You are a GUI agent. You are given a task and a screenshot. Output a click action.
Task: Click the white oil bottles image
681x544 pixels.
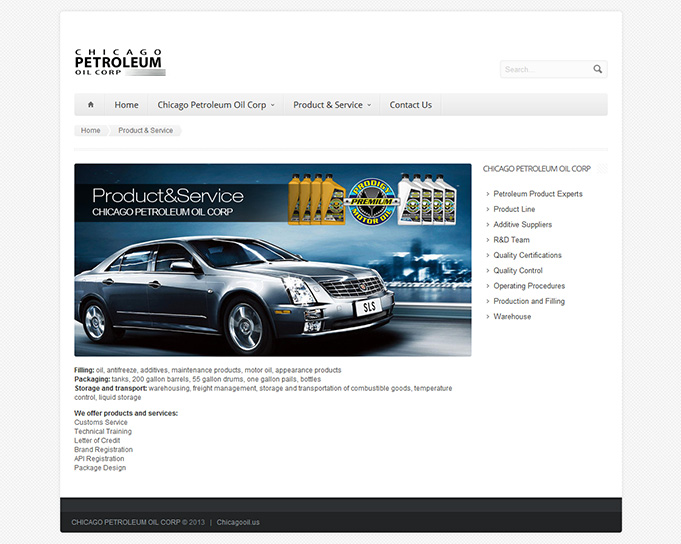click(x=427, y=199)
